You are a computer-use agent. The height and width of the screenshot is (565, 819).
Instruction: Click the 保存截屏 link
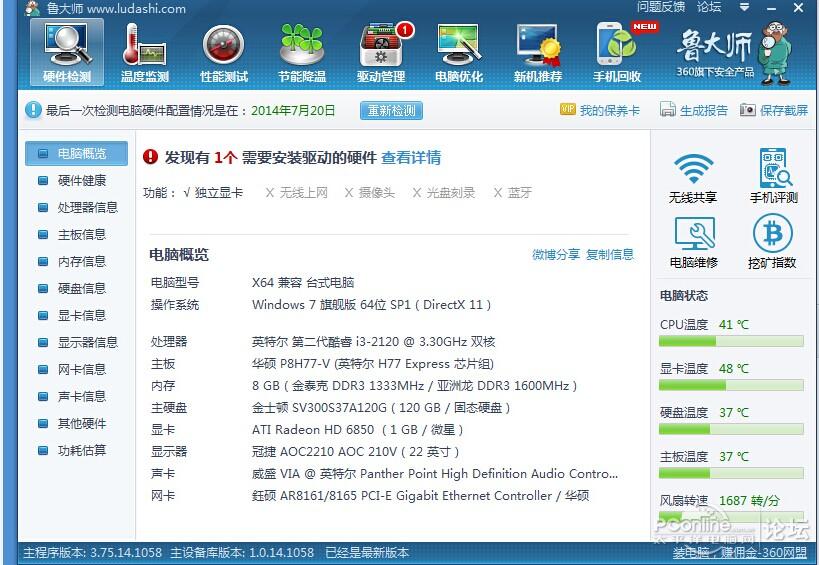pyautogui.click(x=784, y=110)
